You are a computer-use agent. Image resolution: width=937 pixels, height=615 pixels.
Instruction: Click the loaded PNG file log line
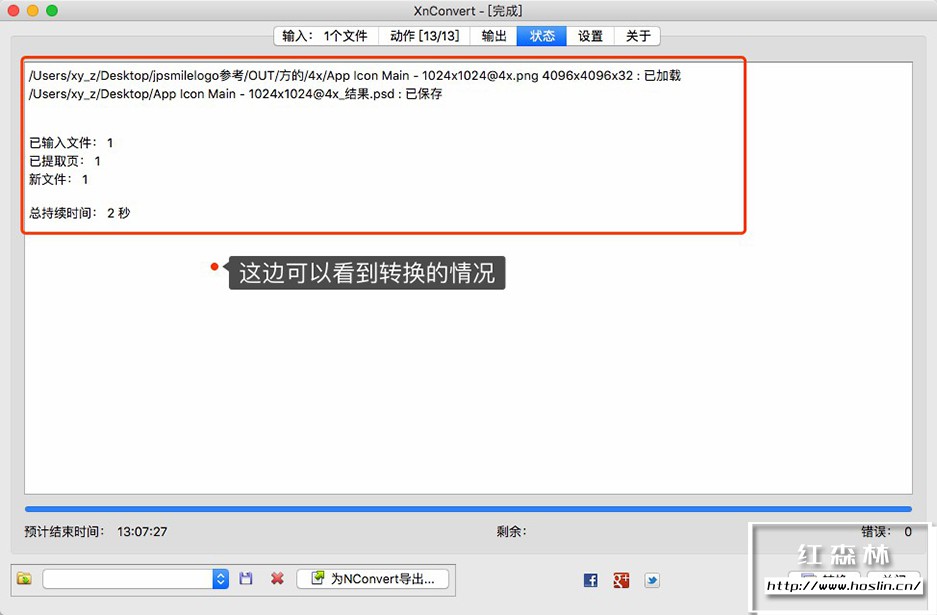355,75
